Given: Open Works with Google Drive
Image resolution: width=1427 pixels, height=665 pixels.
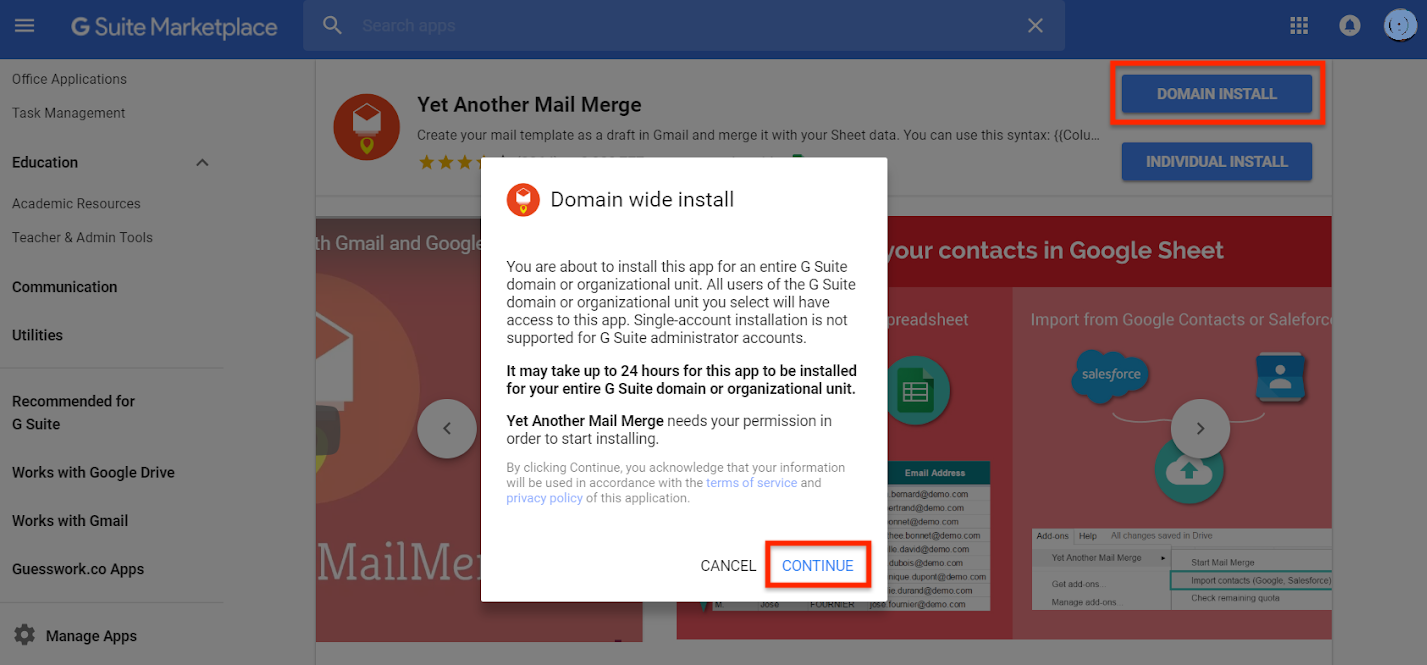Looking at the screenshot, I should tap(93, 472).
